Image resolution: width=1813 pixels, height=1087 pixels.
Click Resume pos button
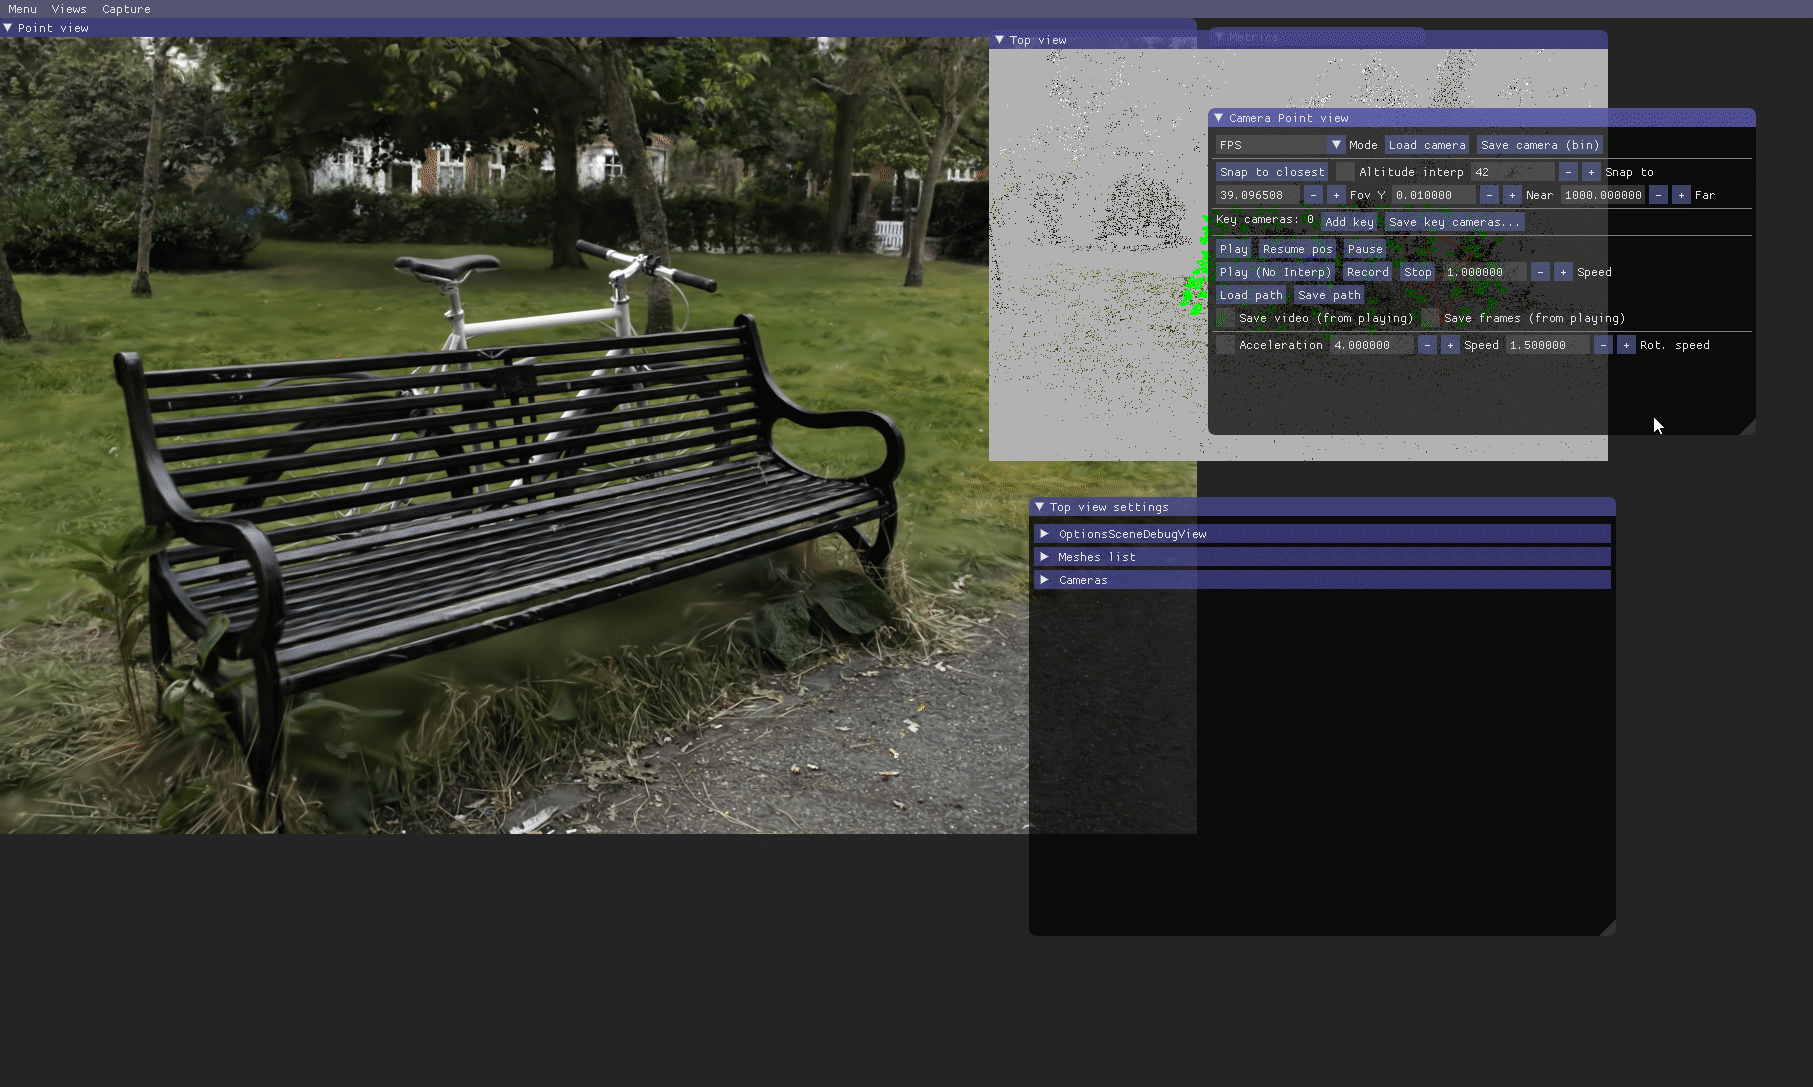(x=1297, y=249)
